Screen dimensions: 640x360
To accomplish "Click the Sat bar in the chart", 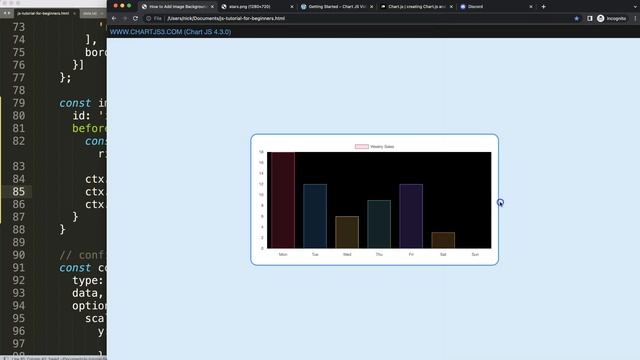I will click(443, 240).
